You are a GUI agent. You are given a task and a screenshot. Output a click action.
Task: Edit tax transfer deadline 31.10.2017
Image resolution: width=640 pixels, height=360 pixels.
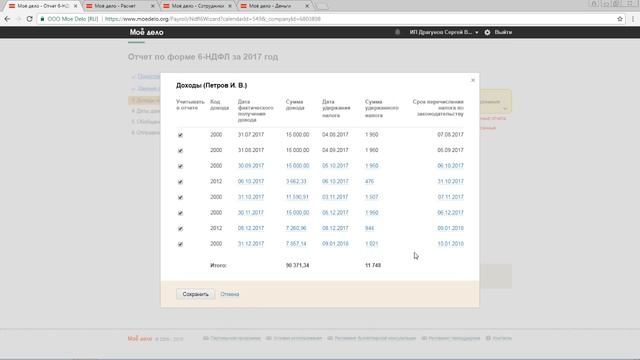click(x=451, y=181)
